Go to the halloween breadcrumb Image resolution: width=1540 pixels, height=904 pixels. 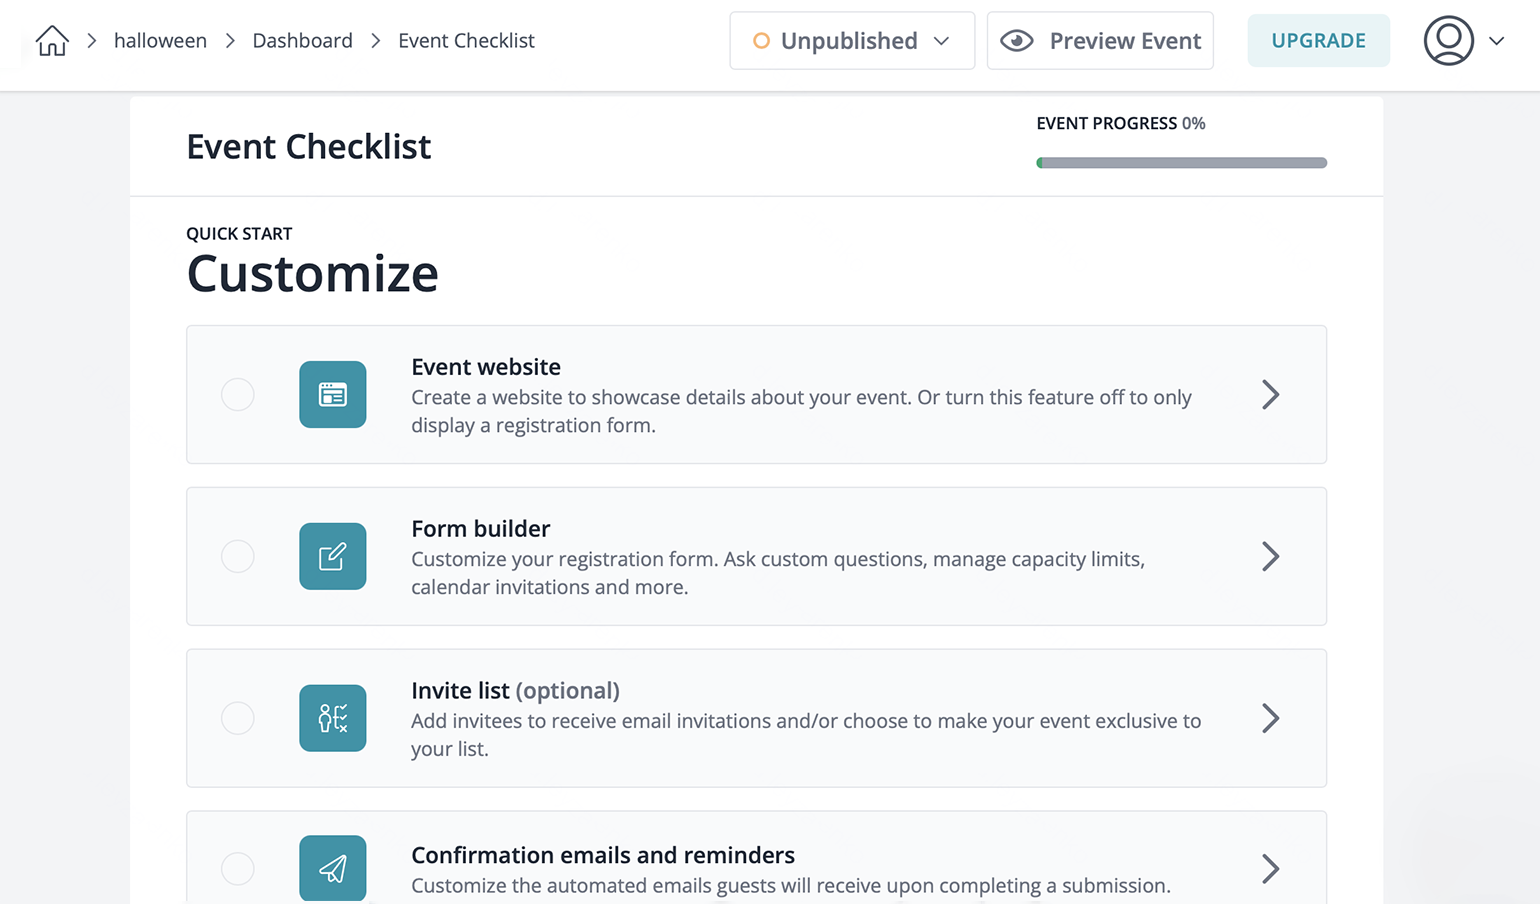pyautogui.click(x=160, y=41)
